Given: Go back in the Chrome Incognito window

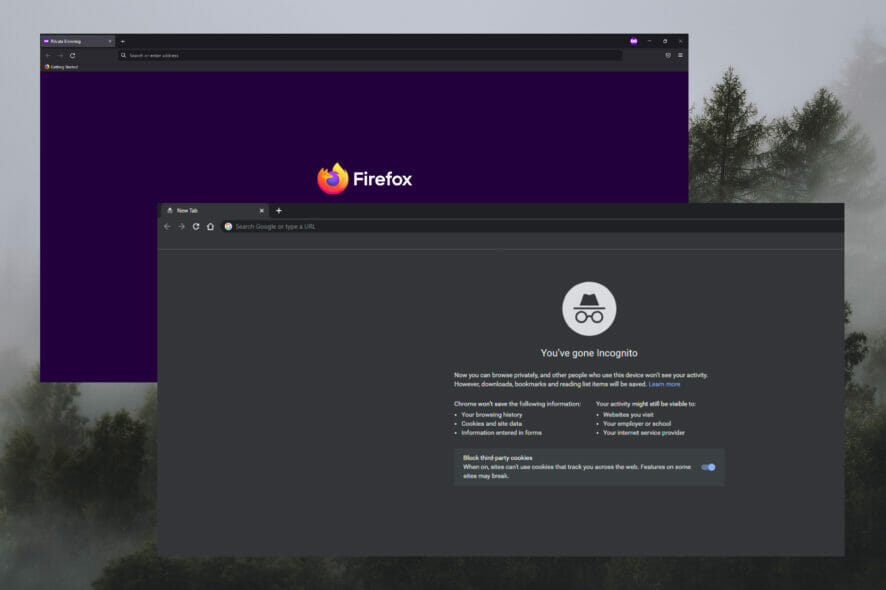Looking at the screenshot, I should 167,227.
